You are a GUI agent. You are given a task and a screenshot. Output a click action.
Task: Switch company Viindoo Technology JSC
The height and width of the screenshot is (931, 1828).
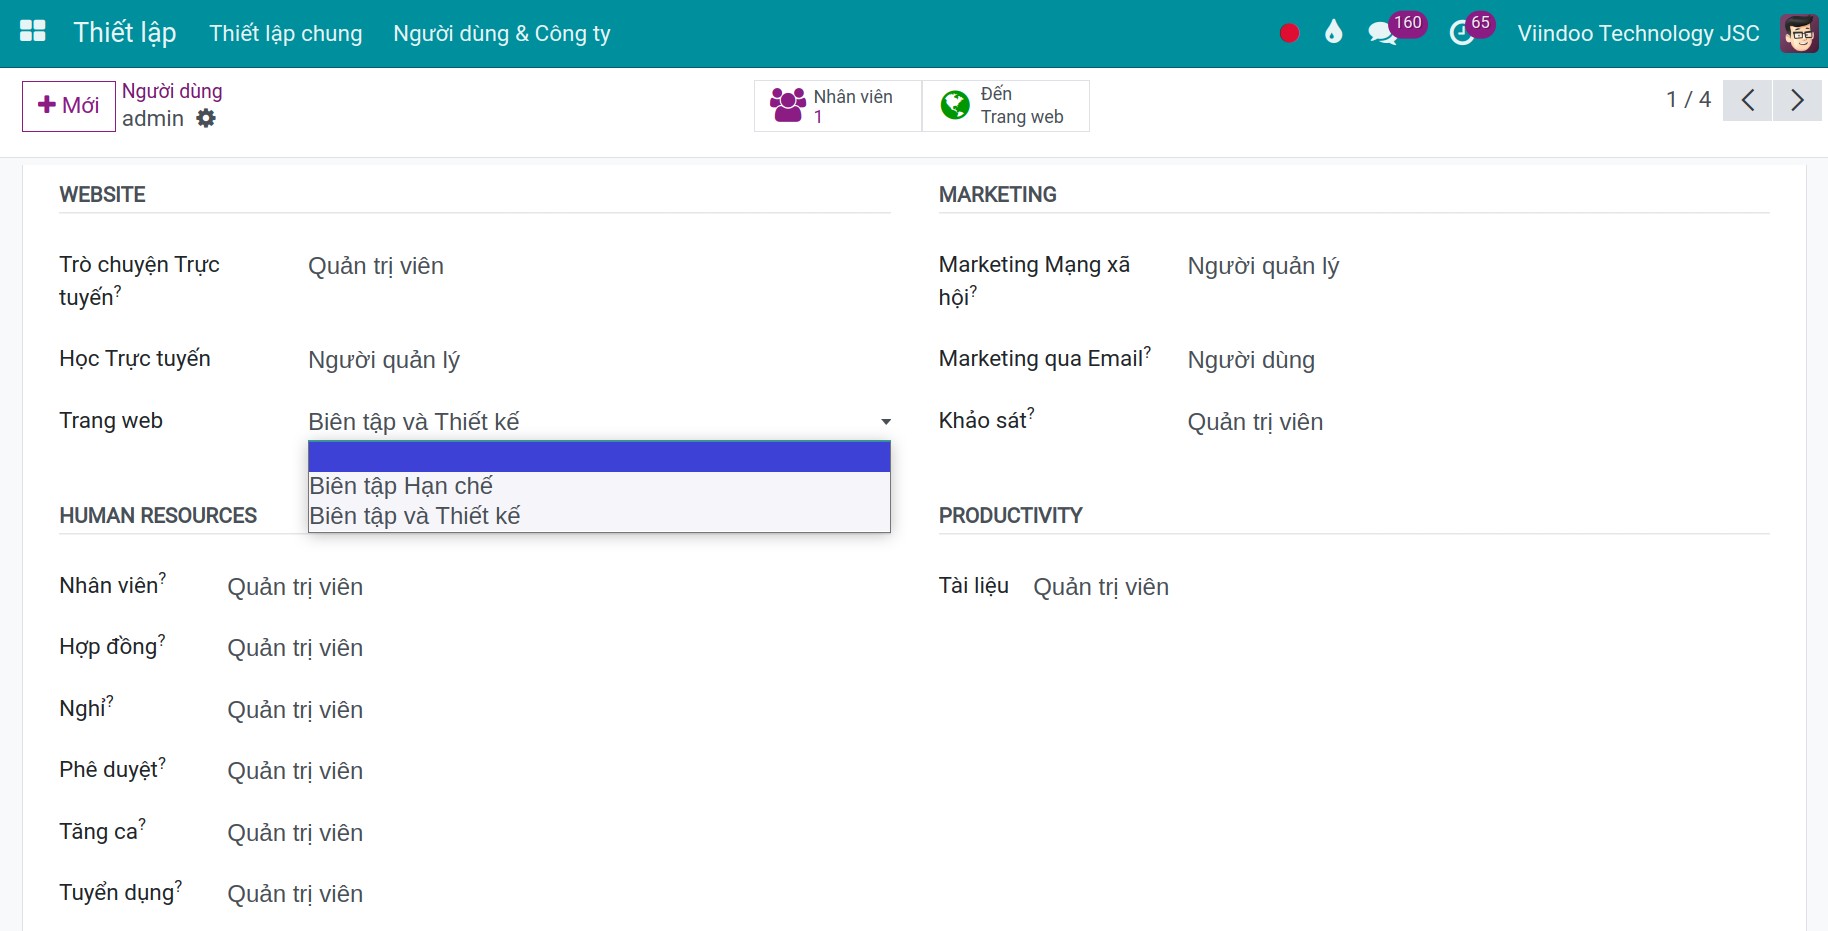pyautogui.click(x=1638, y=33)
